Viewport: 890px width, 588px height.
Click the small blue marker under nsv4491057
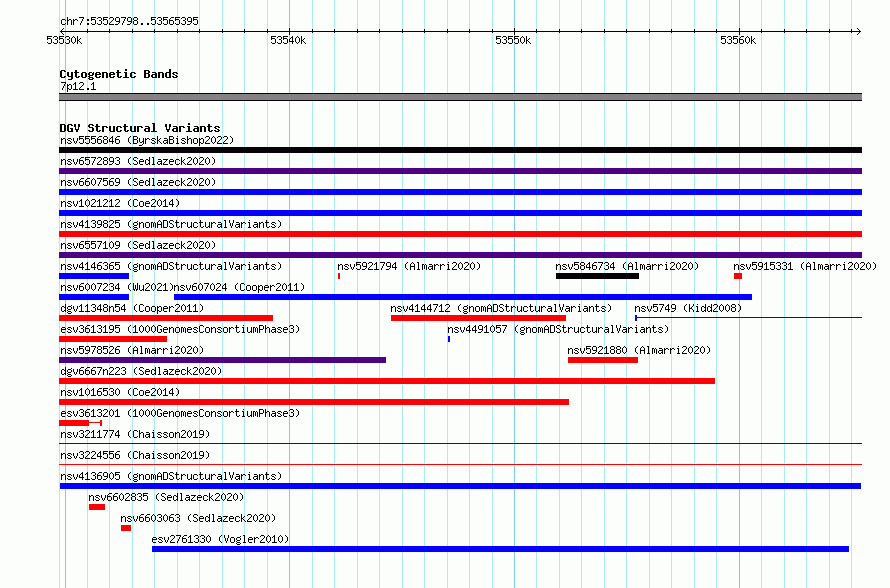[449, 339]
